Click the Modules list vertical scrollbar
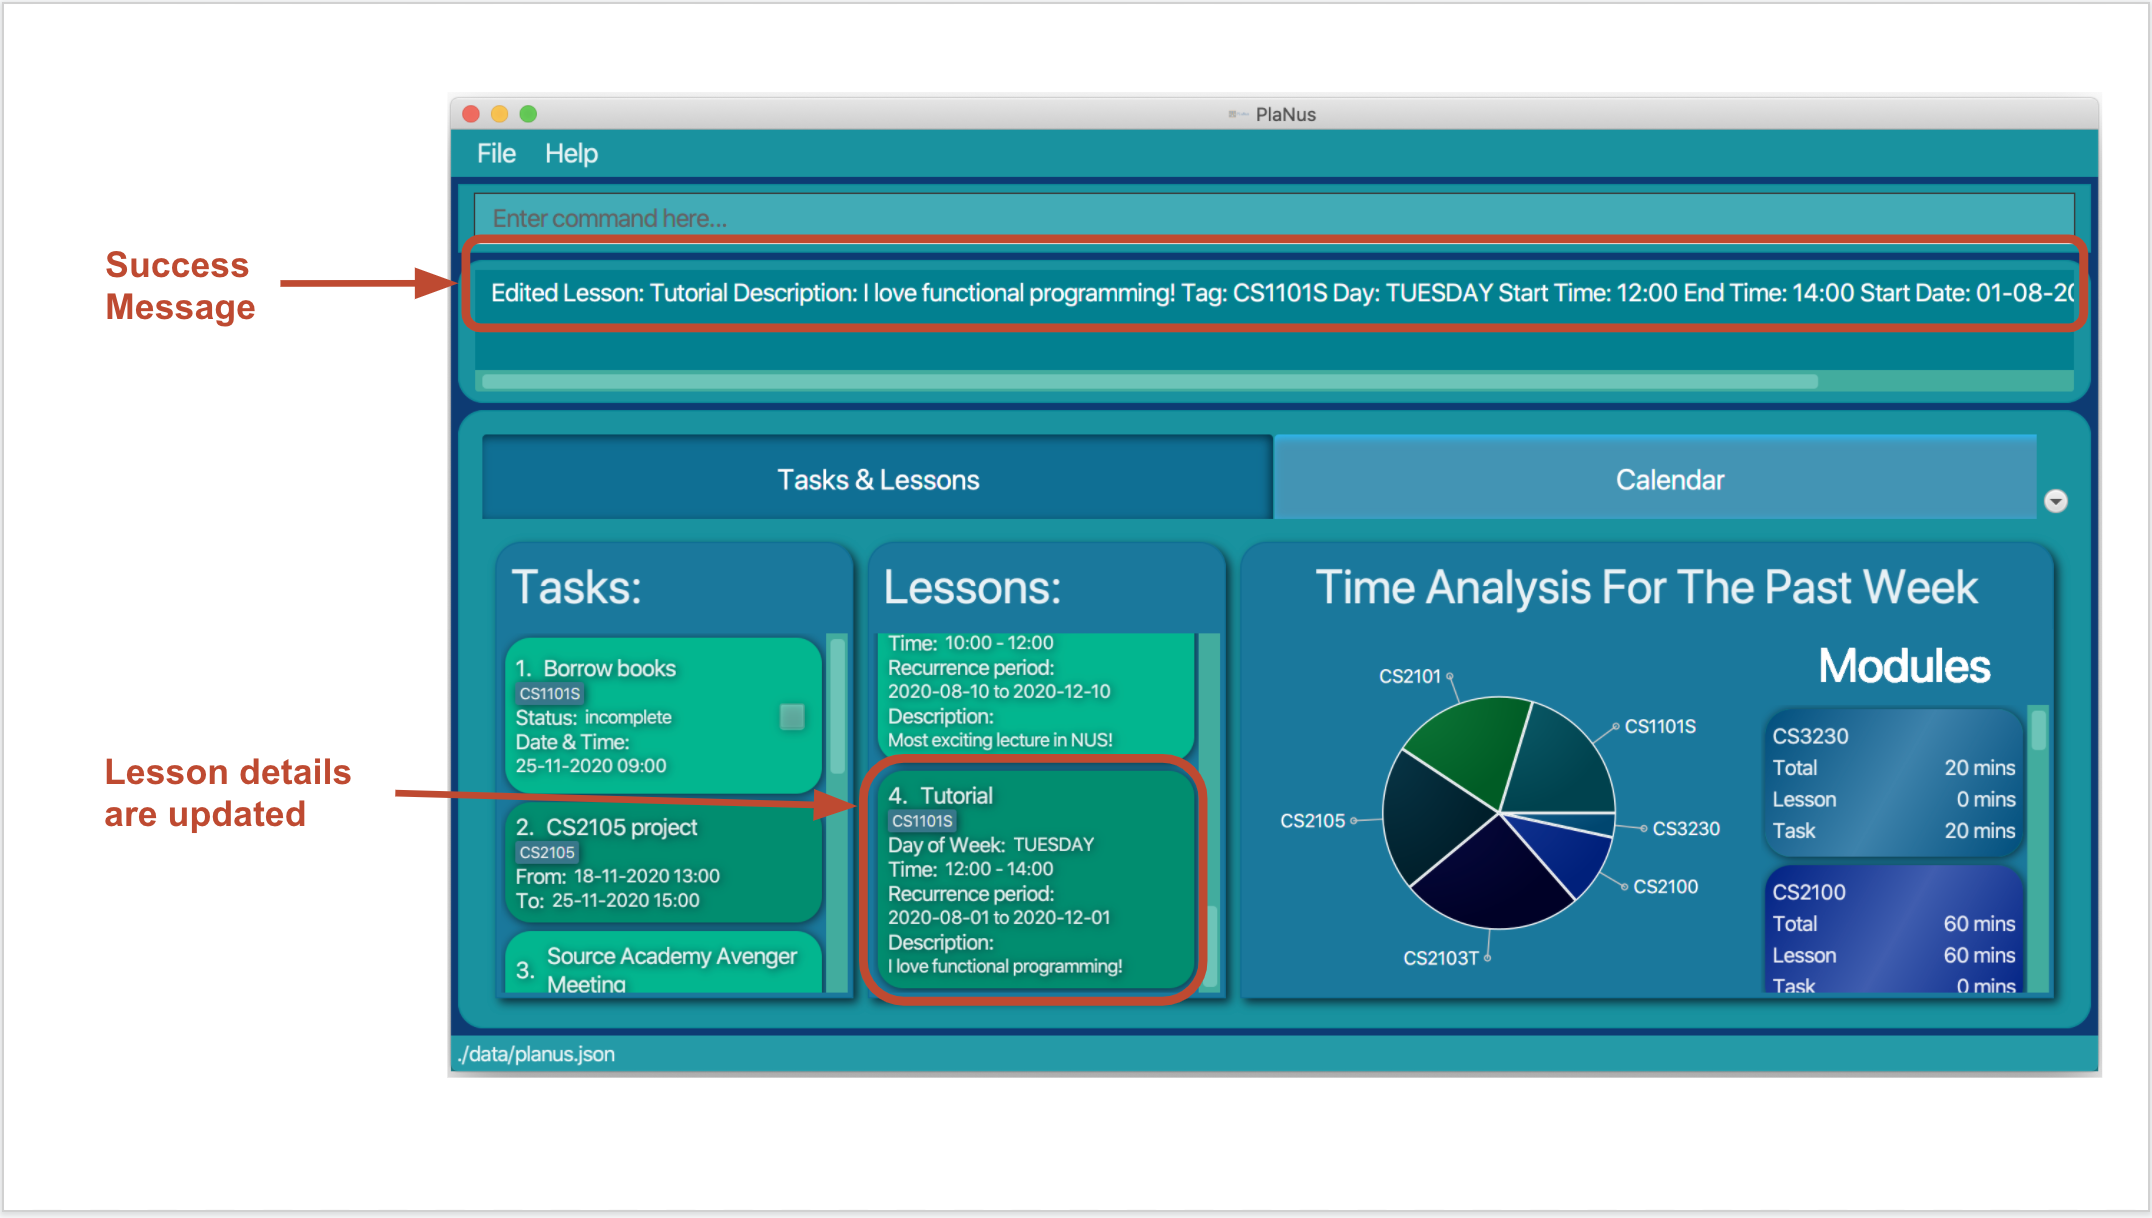 (2038, 730)
